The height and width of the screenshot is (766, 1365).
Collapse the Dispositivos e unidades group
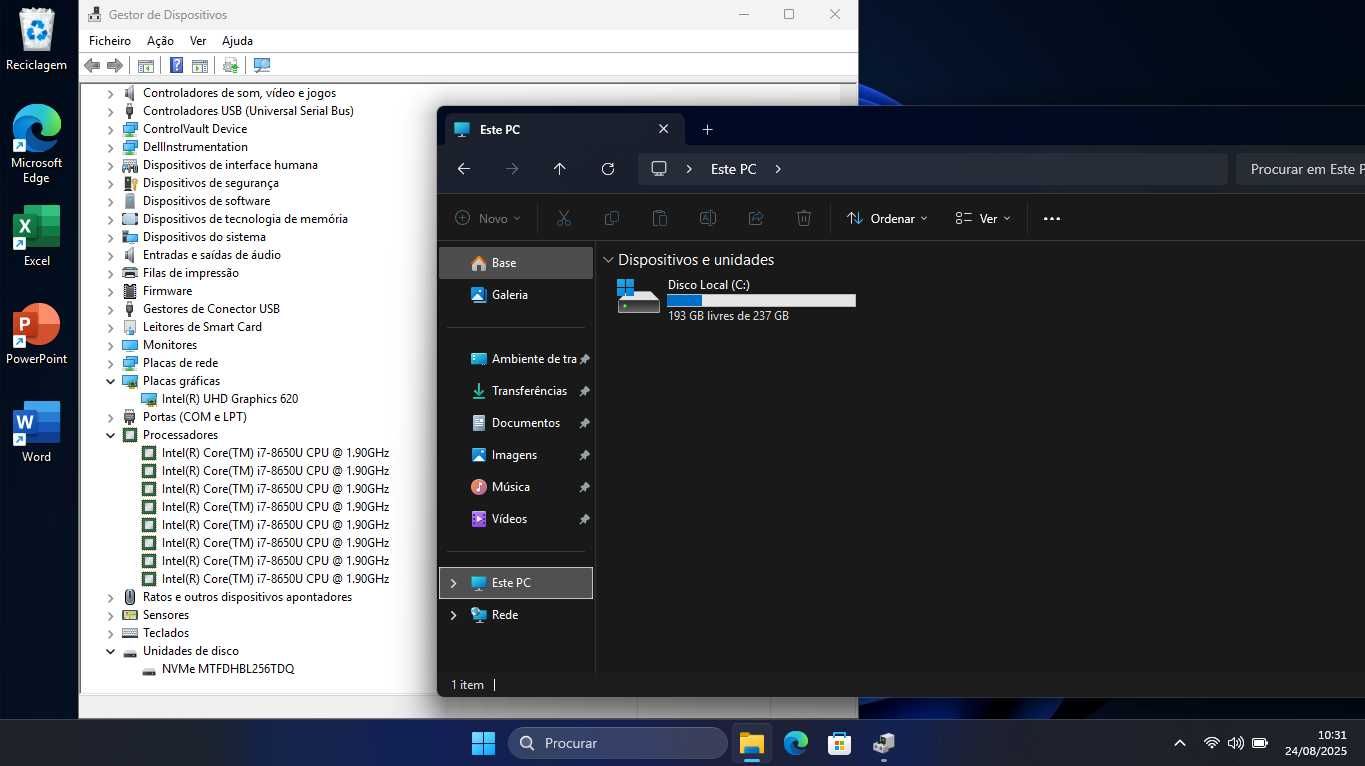point(608,260)
